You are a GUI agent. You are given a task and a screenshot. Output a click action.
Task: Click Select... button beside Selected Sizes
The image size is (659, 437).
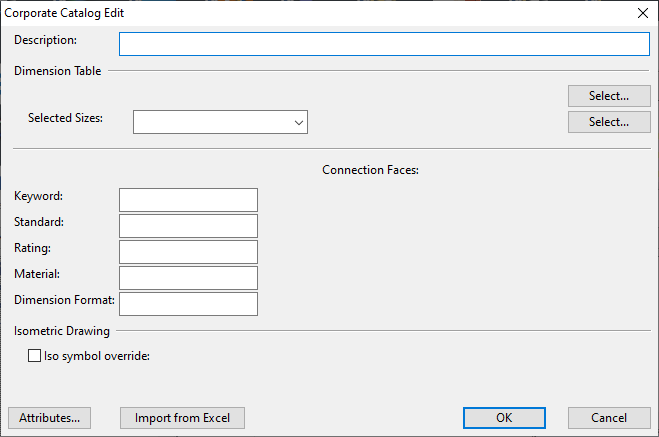(609, 122)
